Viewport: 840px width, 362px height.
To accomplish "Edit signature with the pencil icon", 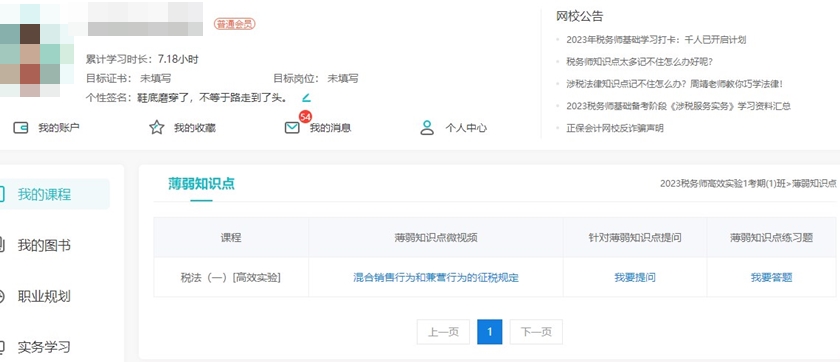I will tap(306, 97).
